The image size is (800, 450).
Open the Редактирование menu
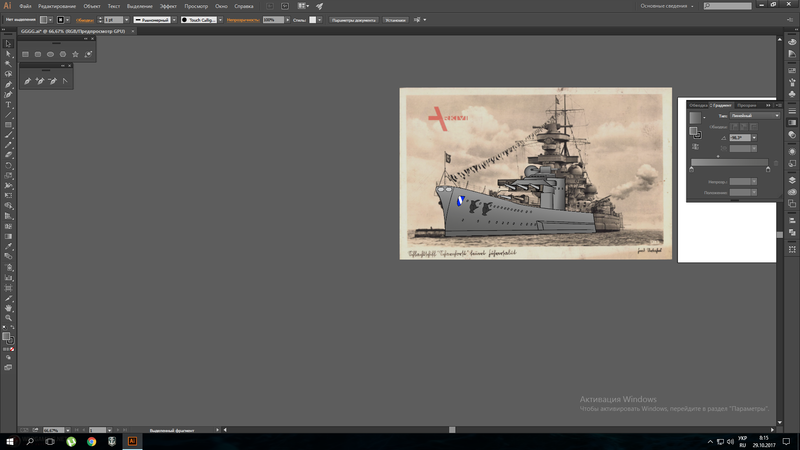pos(57,6)
